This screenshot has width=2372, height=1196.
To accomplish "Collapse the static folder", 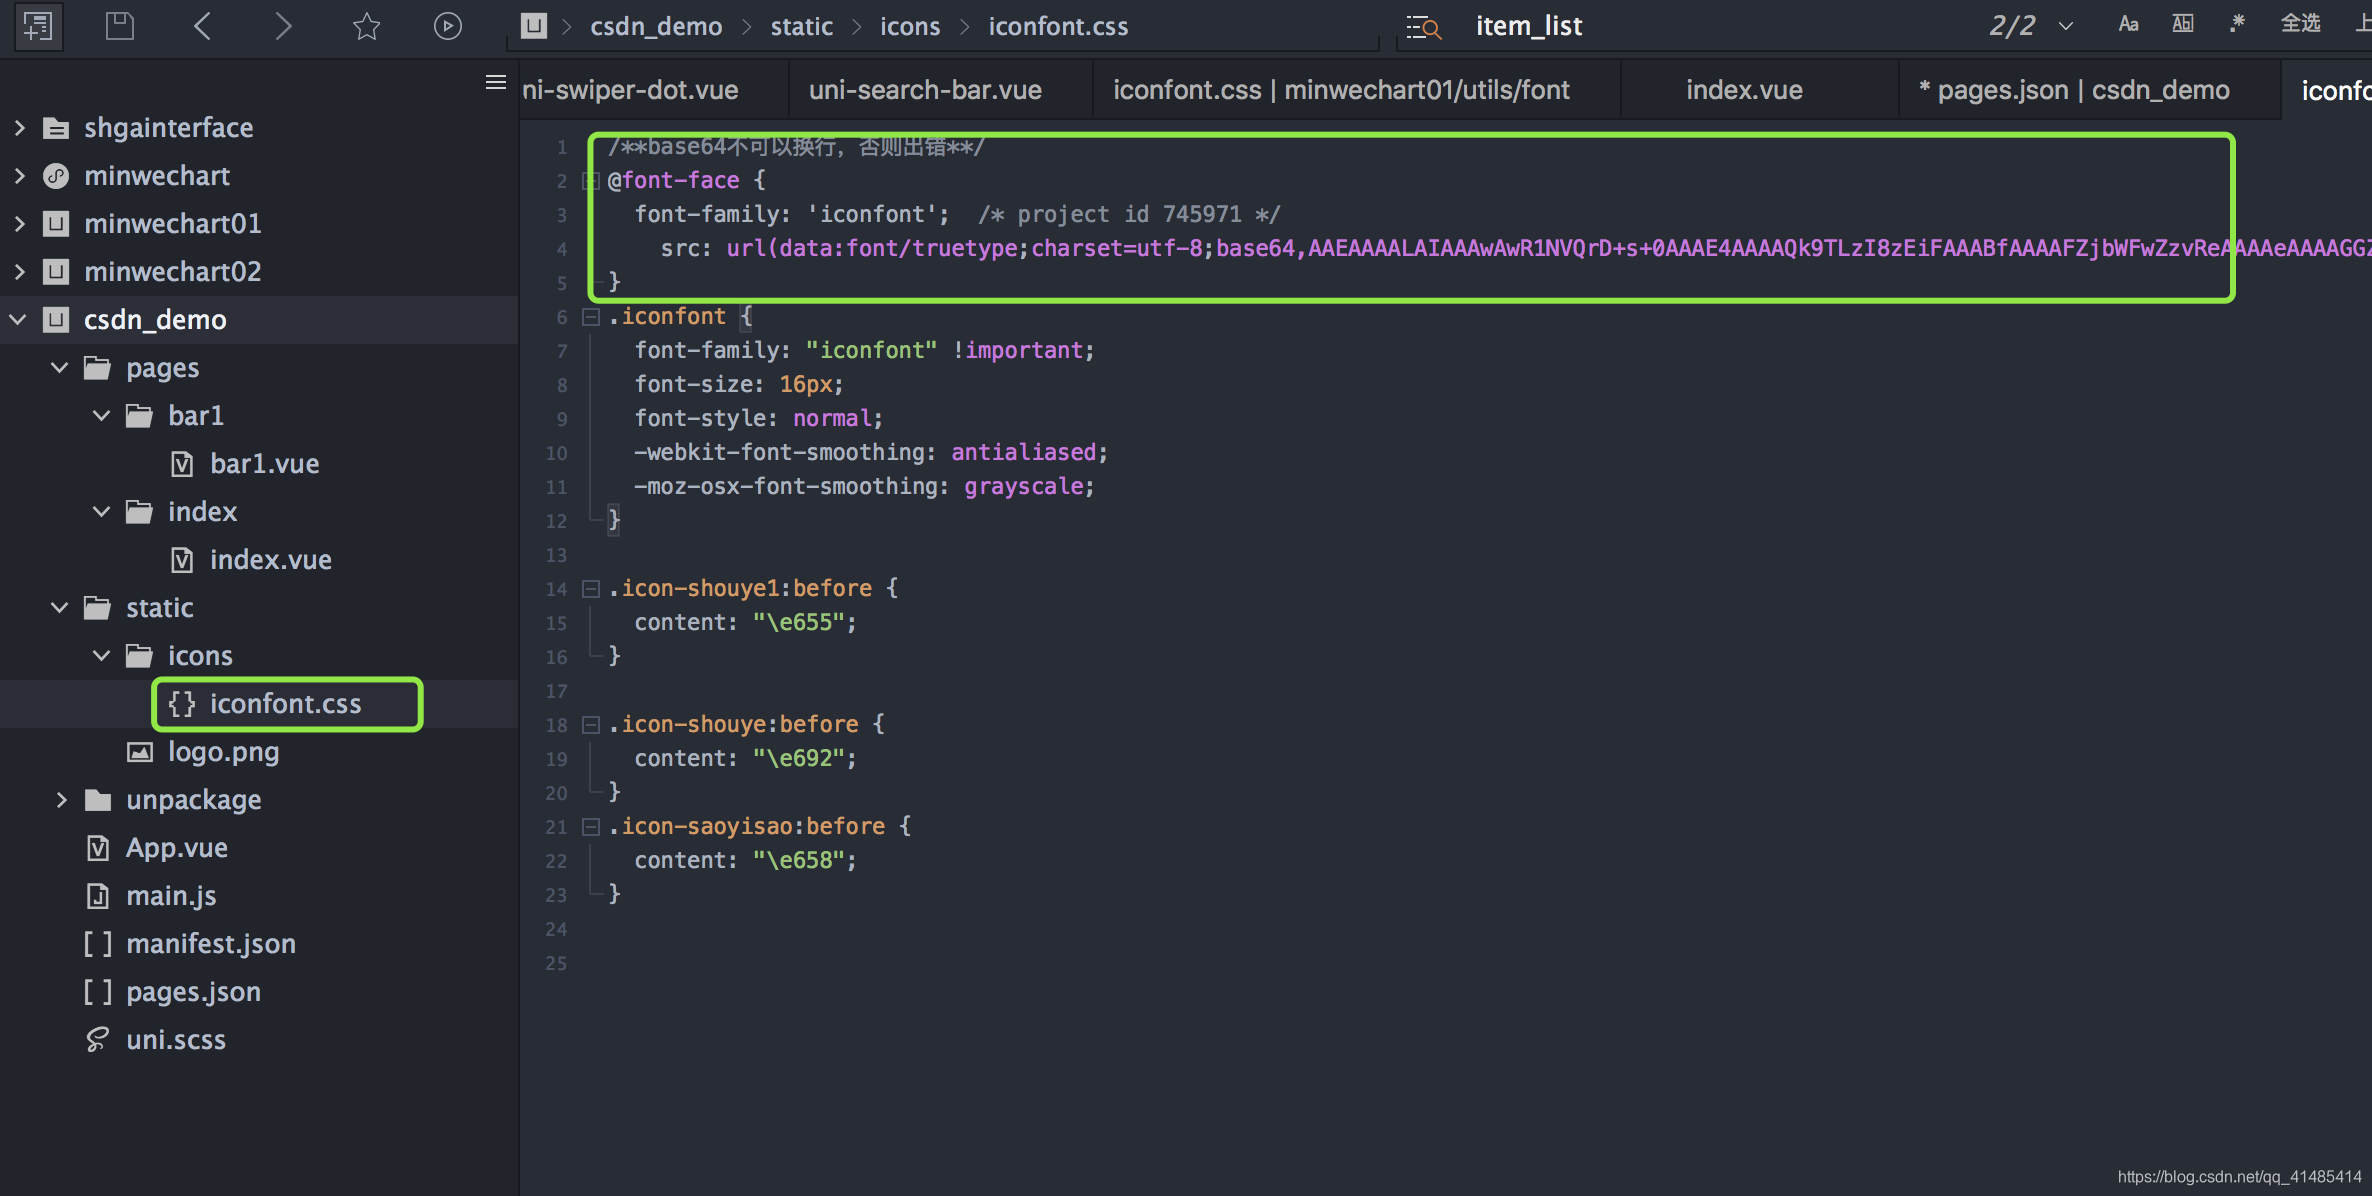I will pyautogui.click(x=60, y=608).
